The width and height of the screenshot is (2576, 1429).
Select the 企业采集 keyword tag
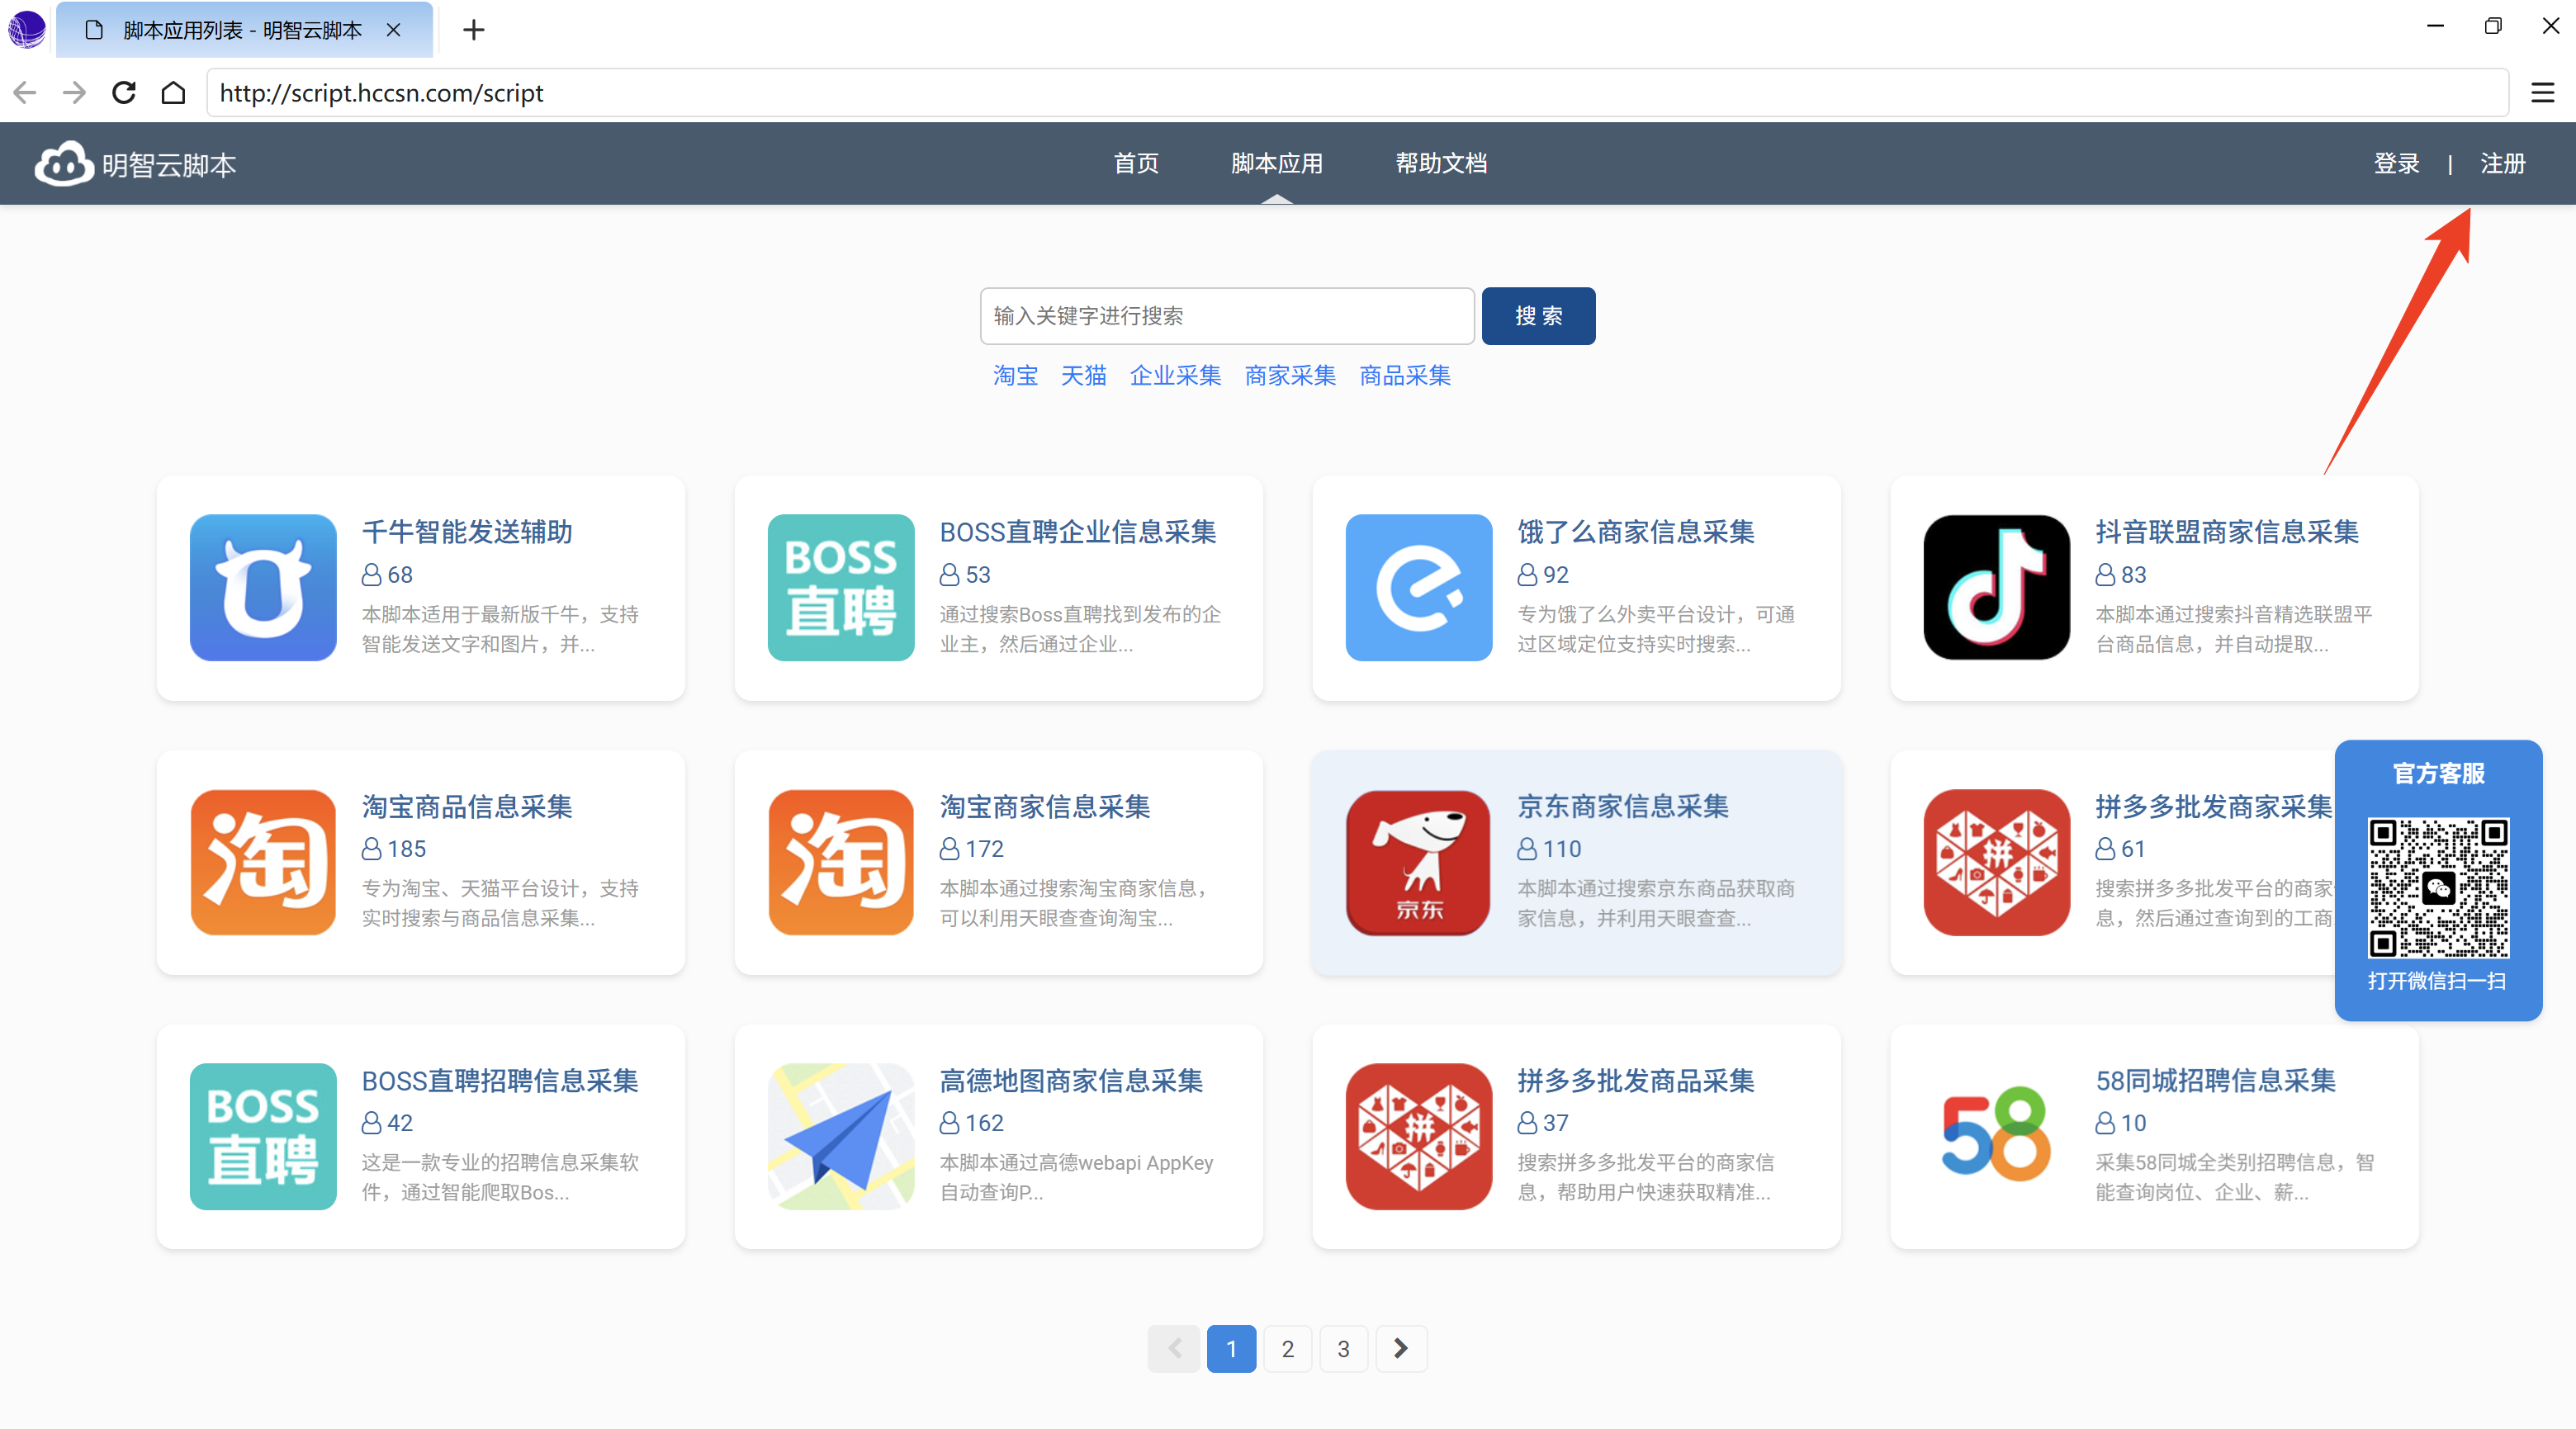(x=1176, y=375)
